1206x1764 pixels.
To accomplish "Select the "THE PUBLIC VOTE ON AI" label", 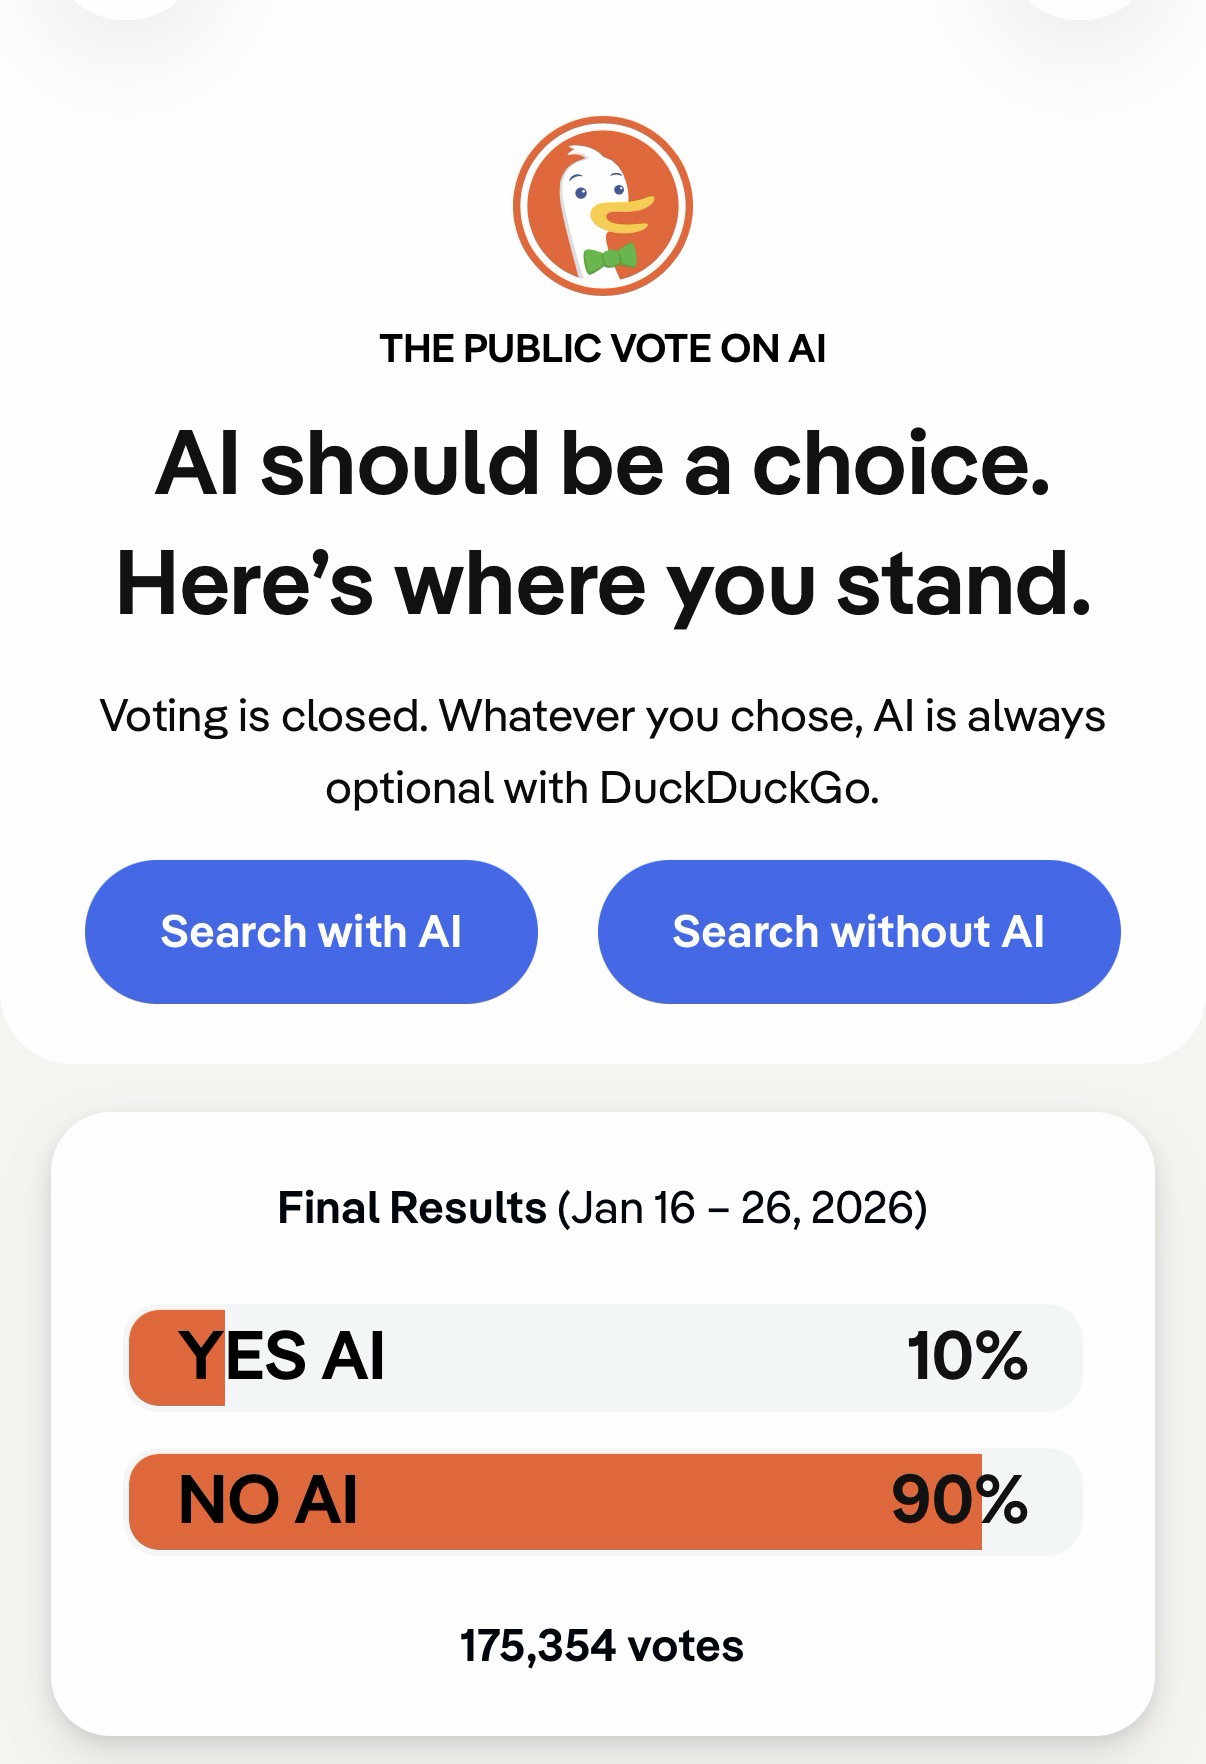I will (x=602, y=348).
